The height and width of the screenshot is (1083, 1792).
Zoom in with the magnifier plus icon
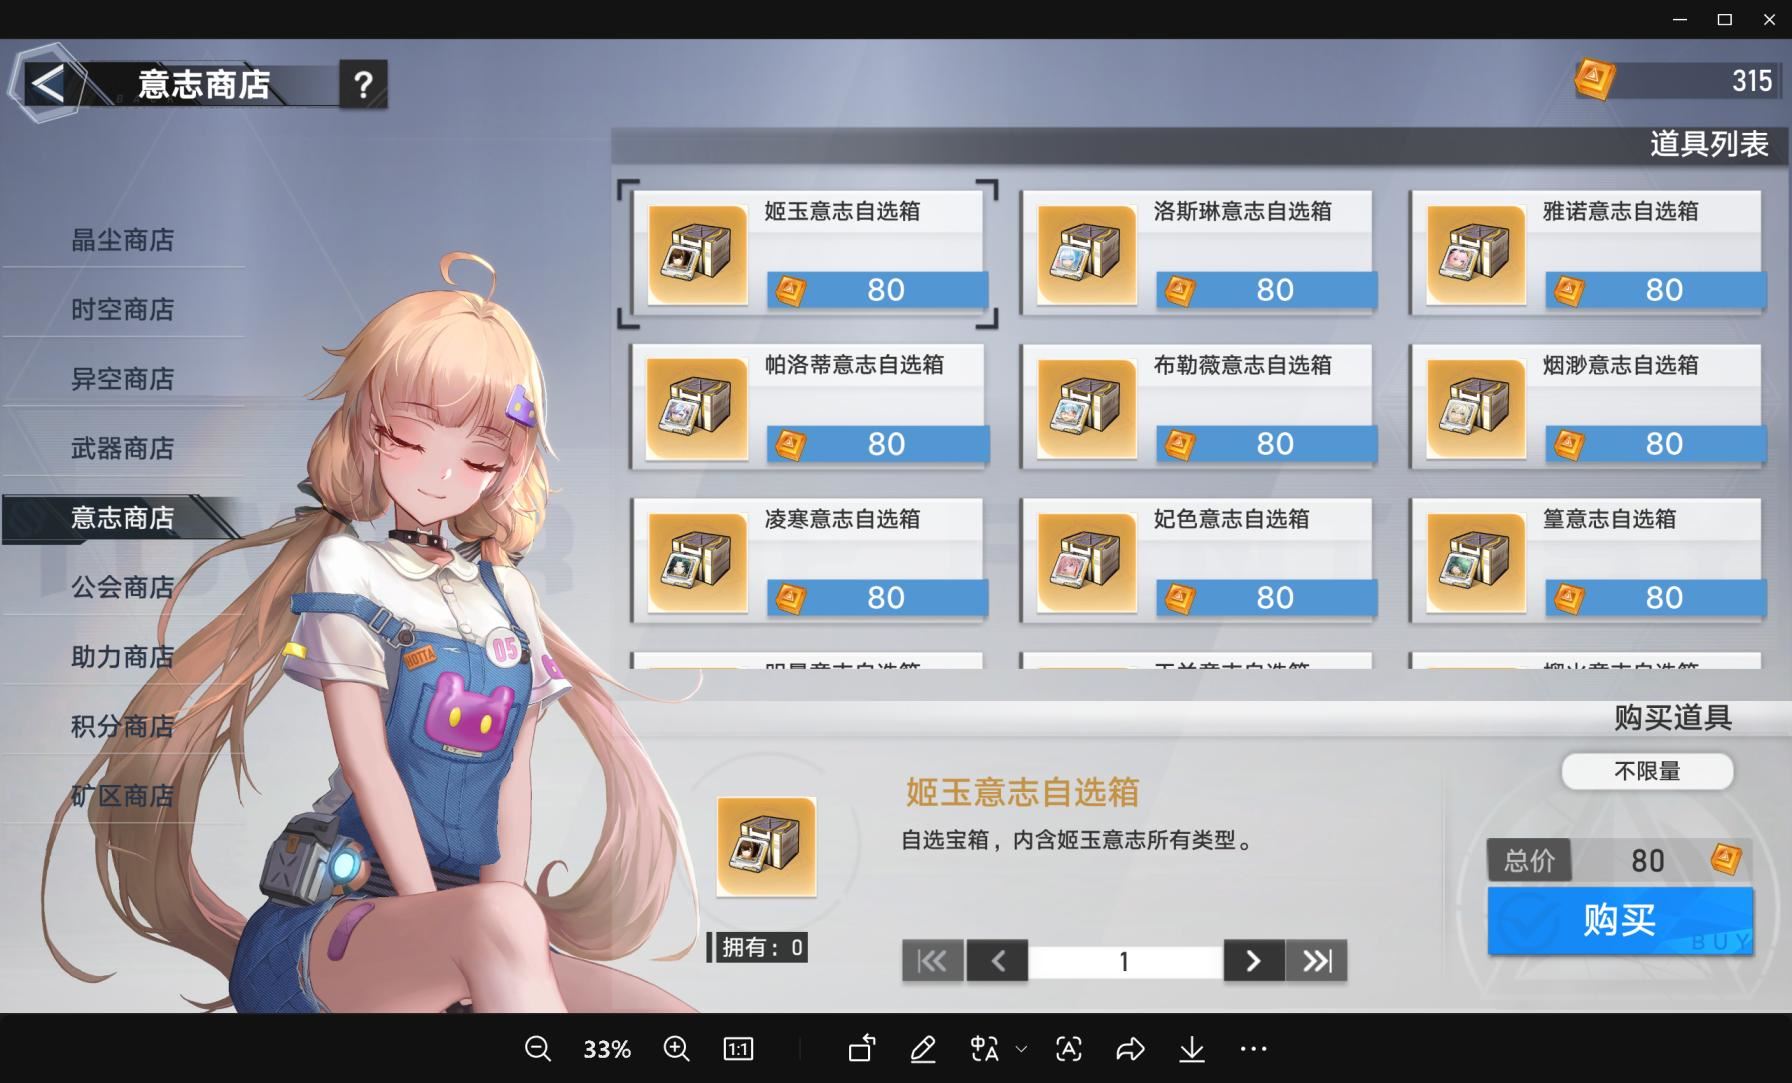676,1048
